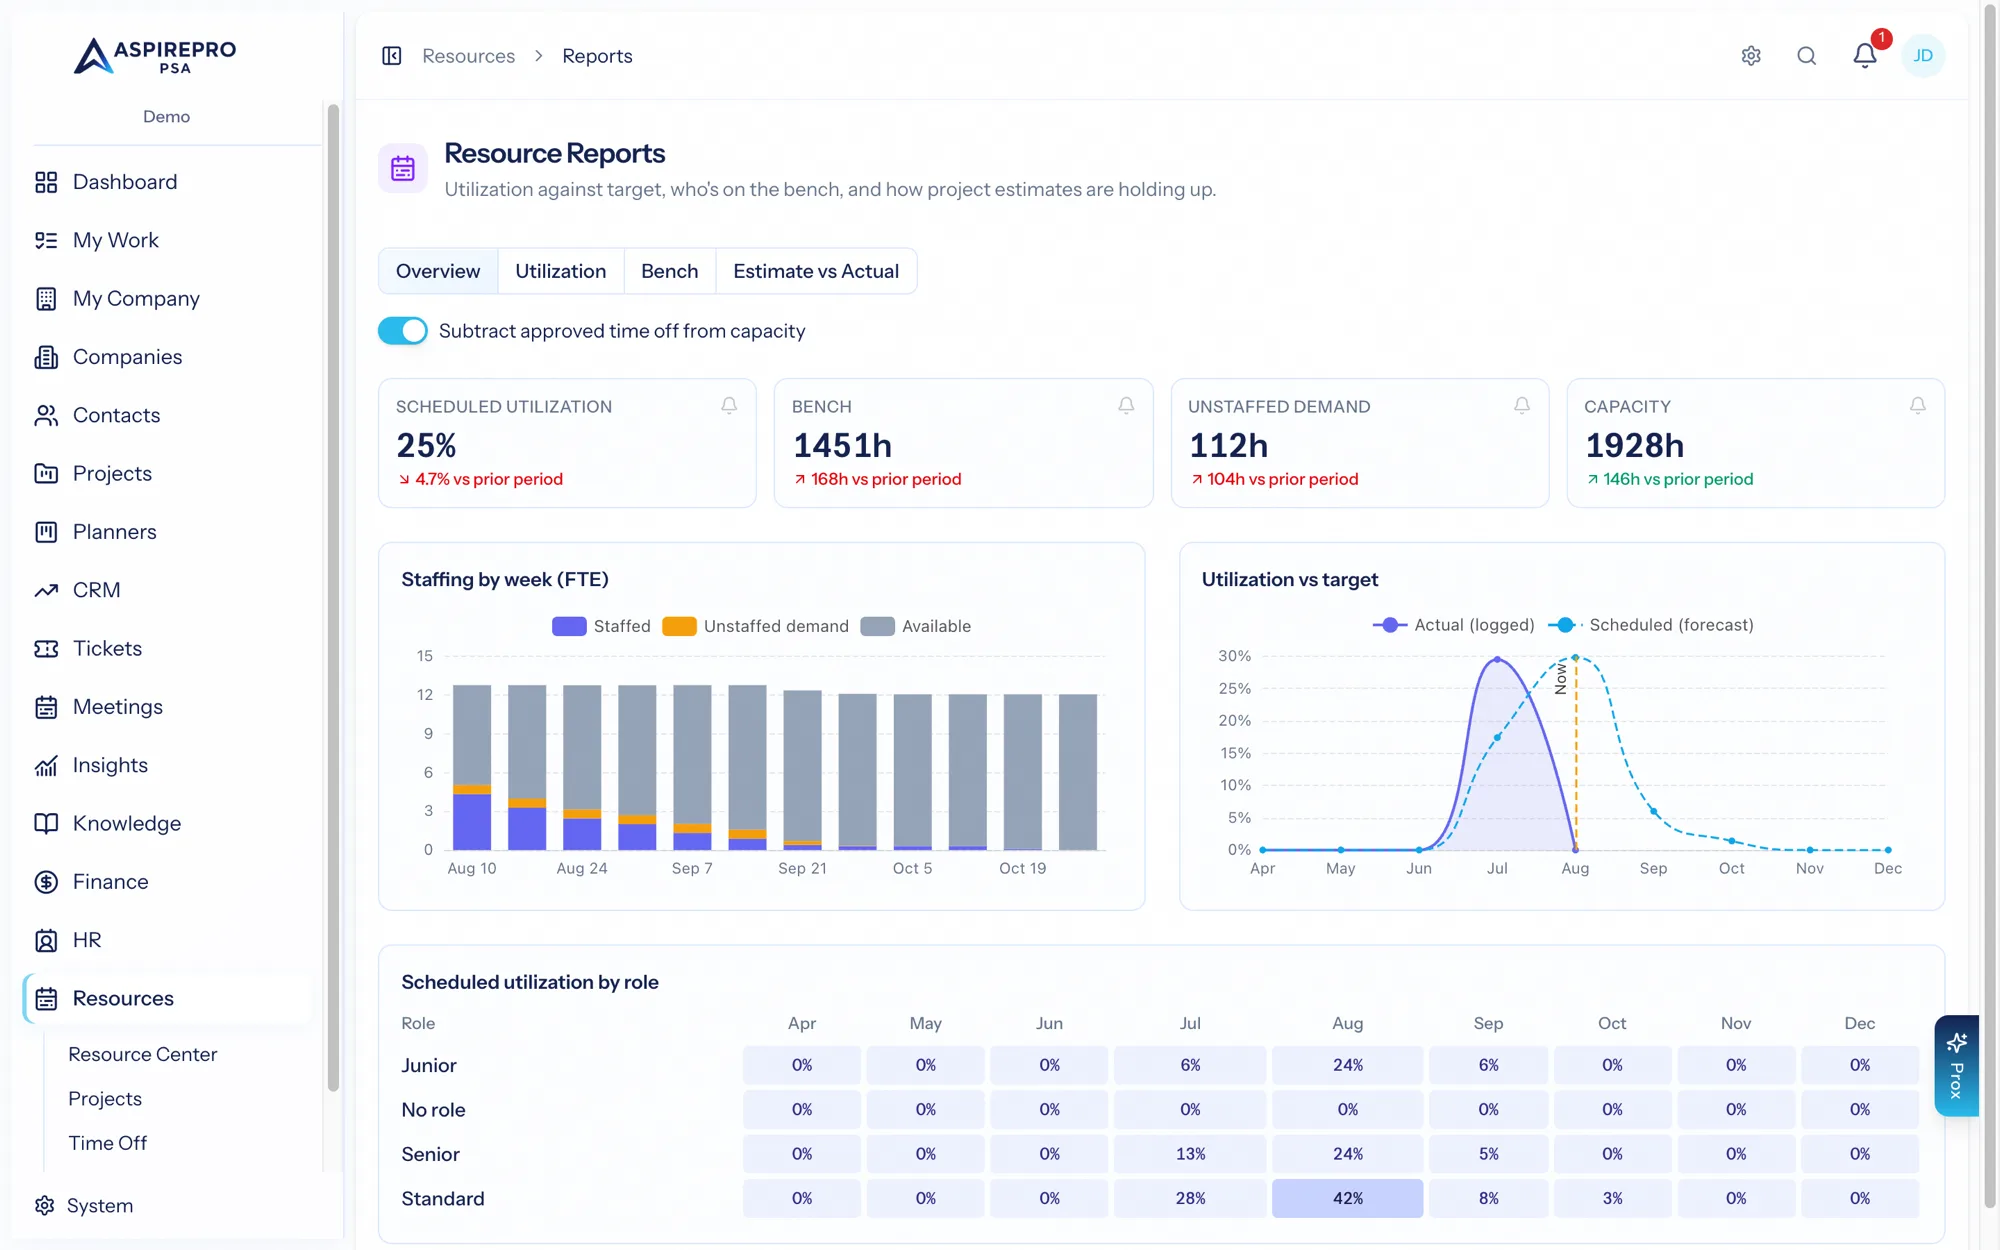The height and width of the screenshot is (1250, 2000).
Task: Click the Scheduled Utilization 25% card
Action: tap(567, 443)
